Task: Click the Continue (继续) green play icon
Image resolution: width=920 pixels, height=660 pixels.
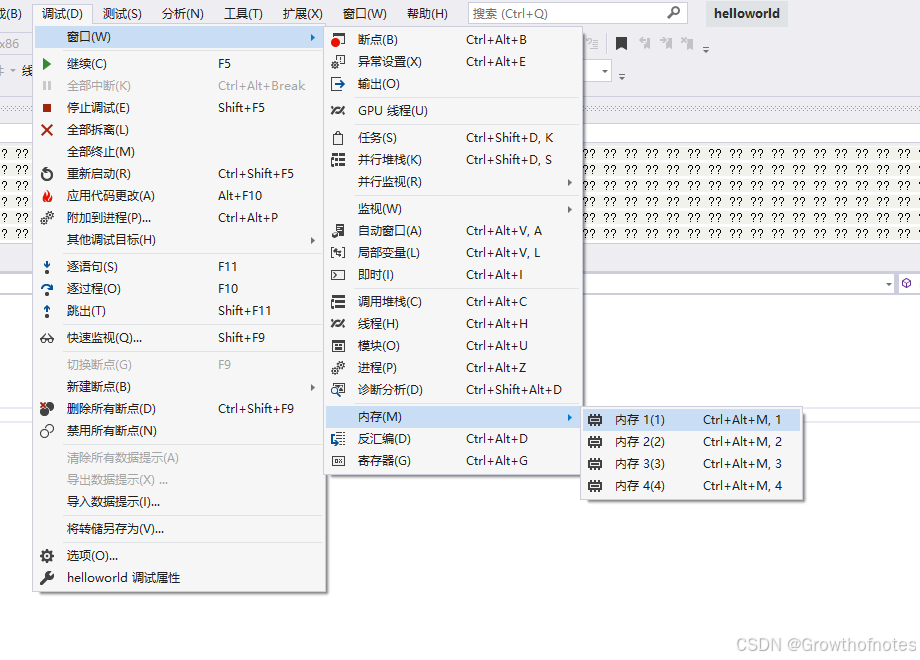Action: click(47, 64)
